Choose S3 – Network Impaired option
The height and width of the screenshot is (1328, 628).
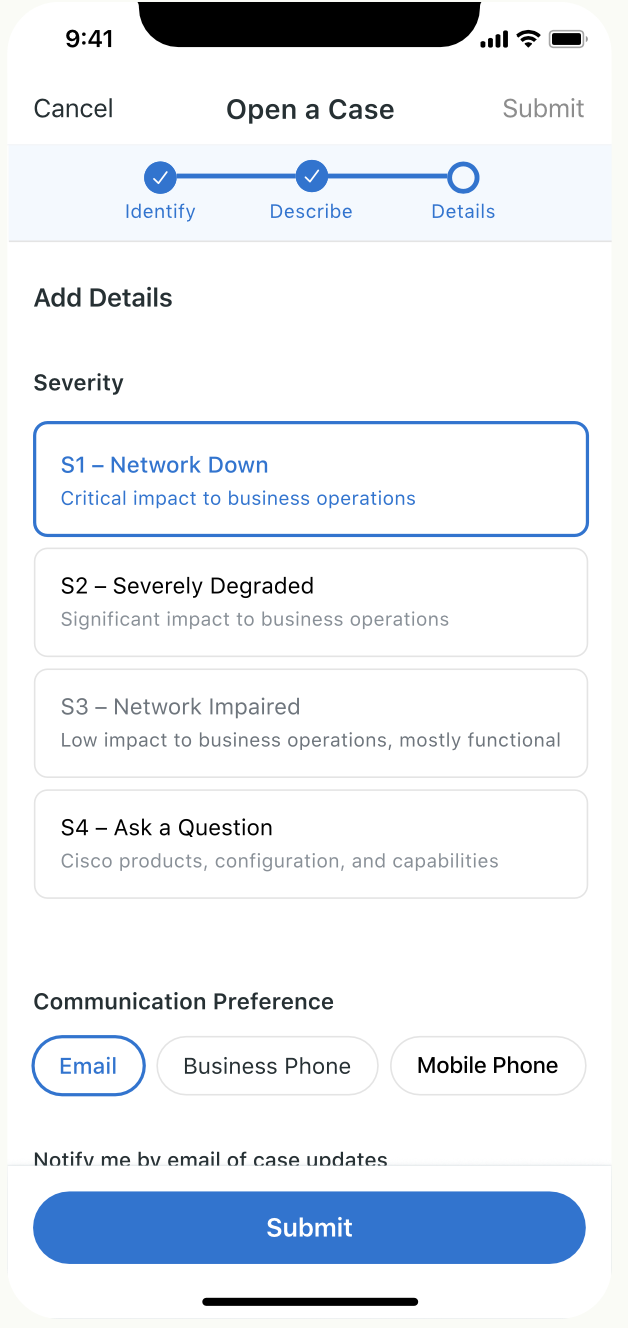tap(311, 723)
